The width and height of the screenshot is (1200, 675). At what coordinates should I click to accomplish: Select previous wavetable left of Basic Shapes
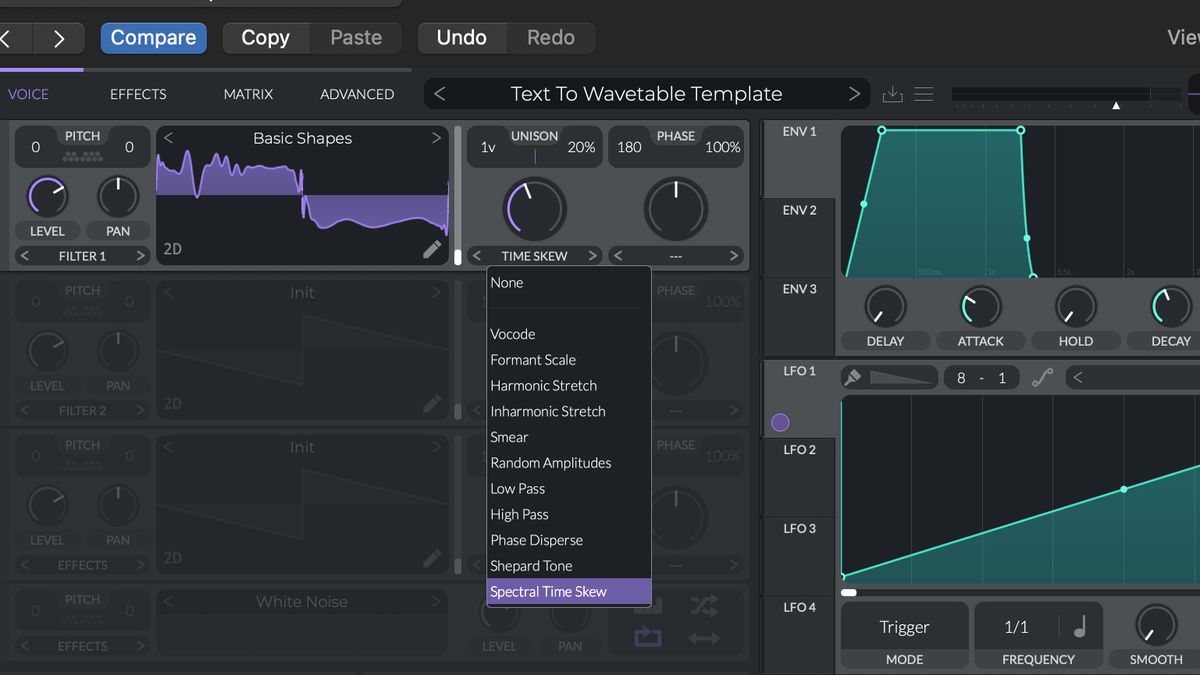[168, 138]
